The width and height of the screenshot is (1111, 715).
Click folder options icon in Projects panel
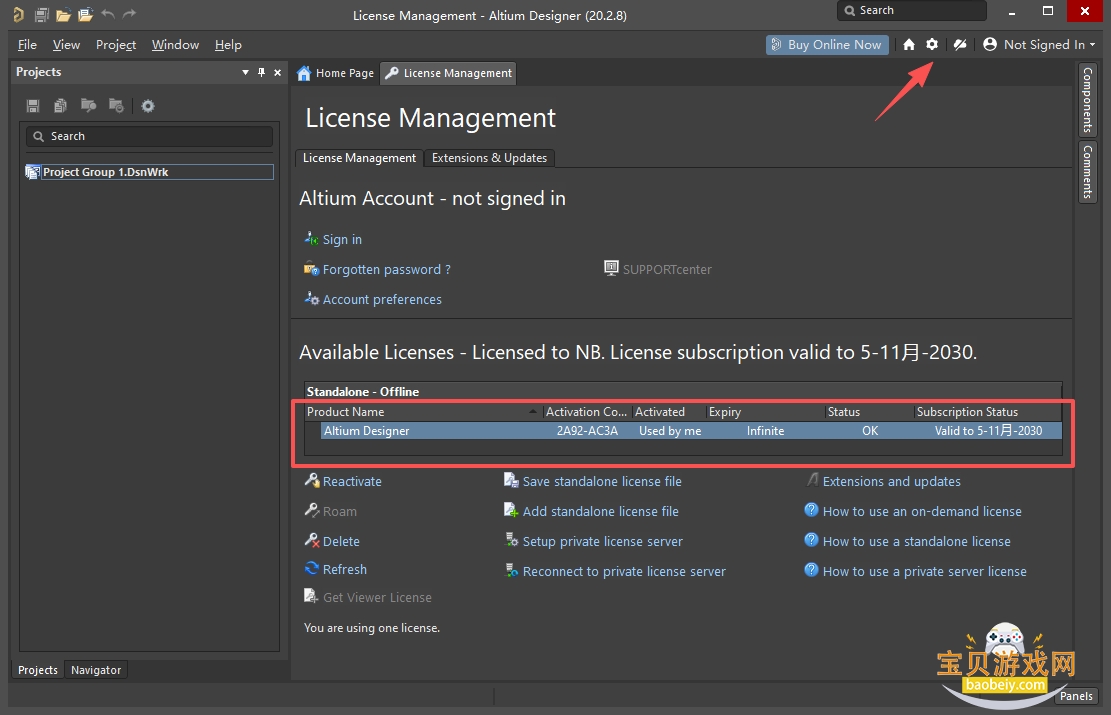point(116,106)
